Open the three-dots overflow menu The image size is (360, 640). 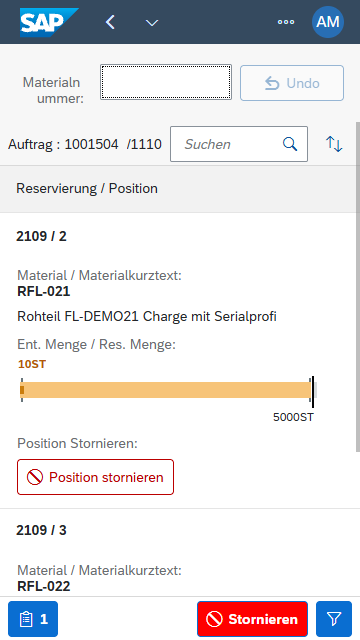tap(286, 22)
